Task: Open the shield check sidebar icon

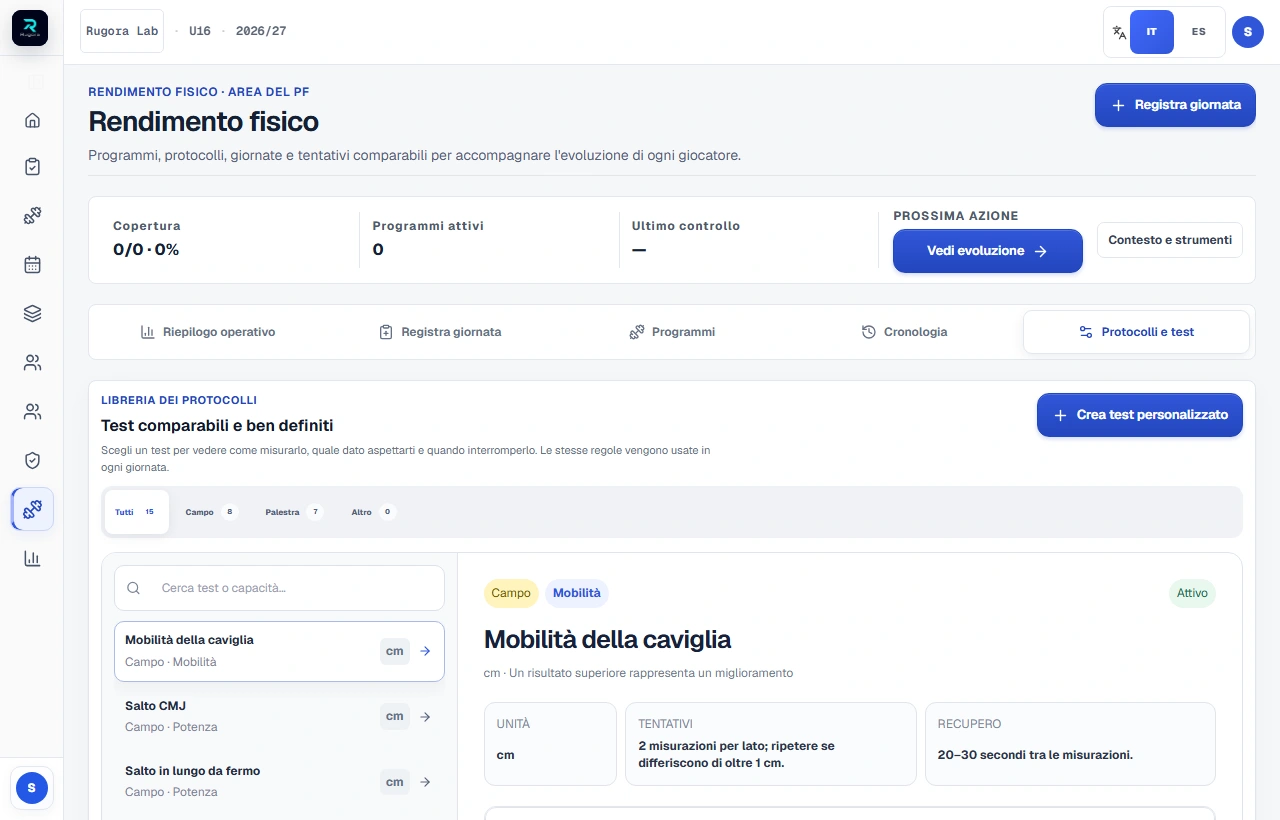Action: click(x=32, y=460)
